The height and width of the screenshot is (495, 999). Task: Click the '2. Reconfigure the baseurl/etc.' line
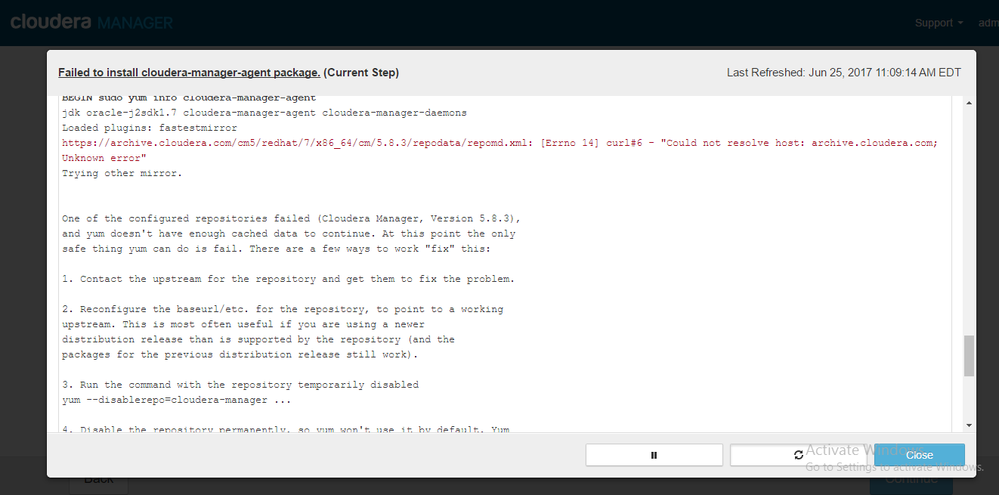pyautogui.click(x=282, y=309)
